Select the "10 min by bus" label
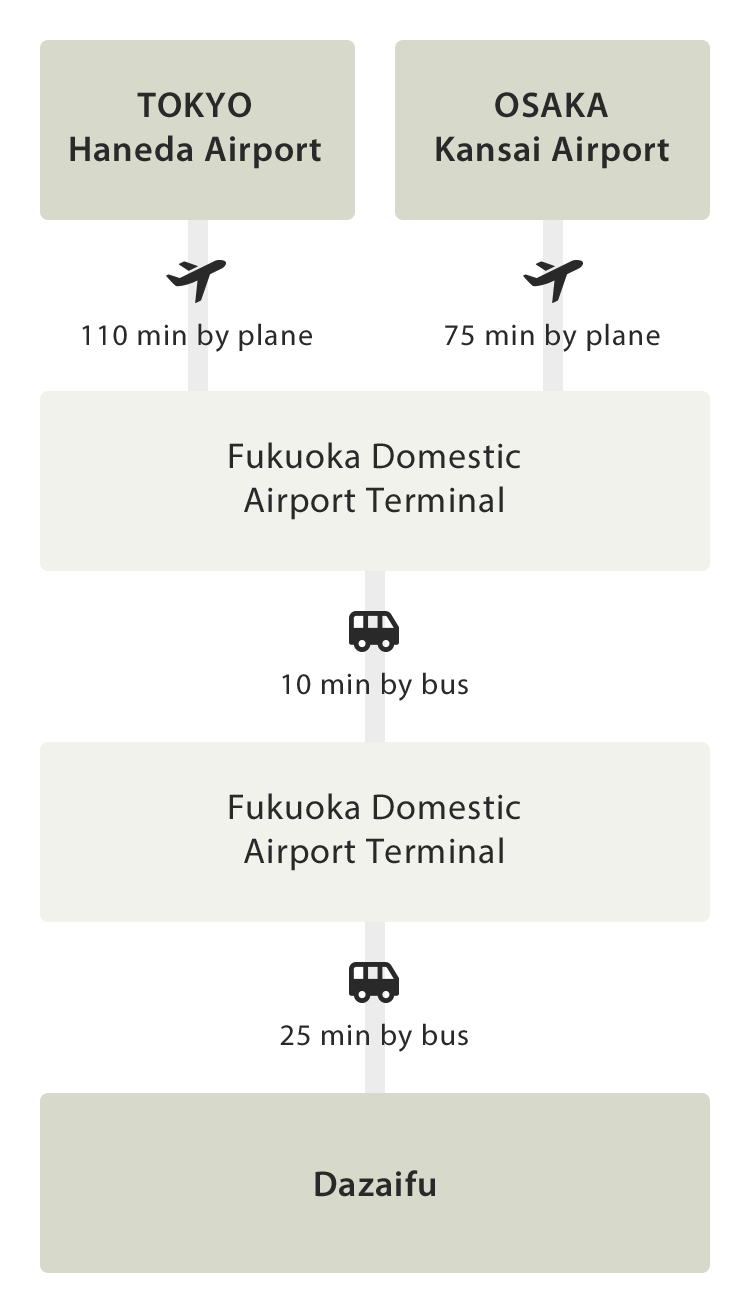This screenshot has height=1313, width=750. pos(375,685)
